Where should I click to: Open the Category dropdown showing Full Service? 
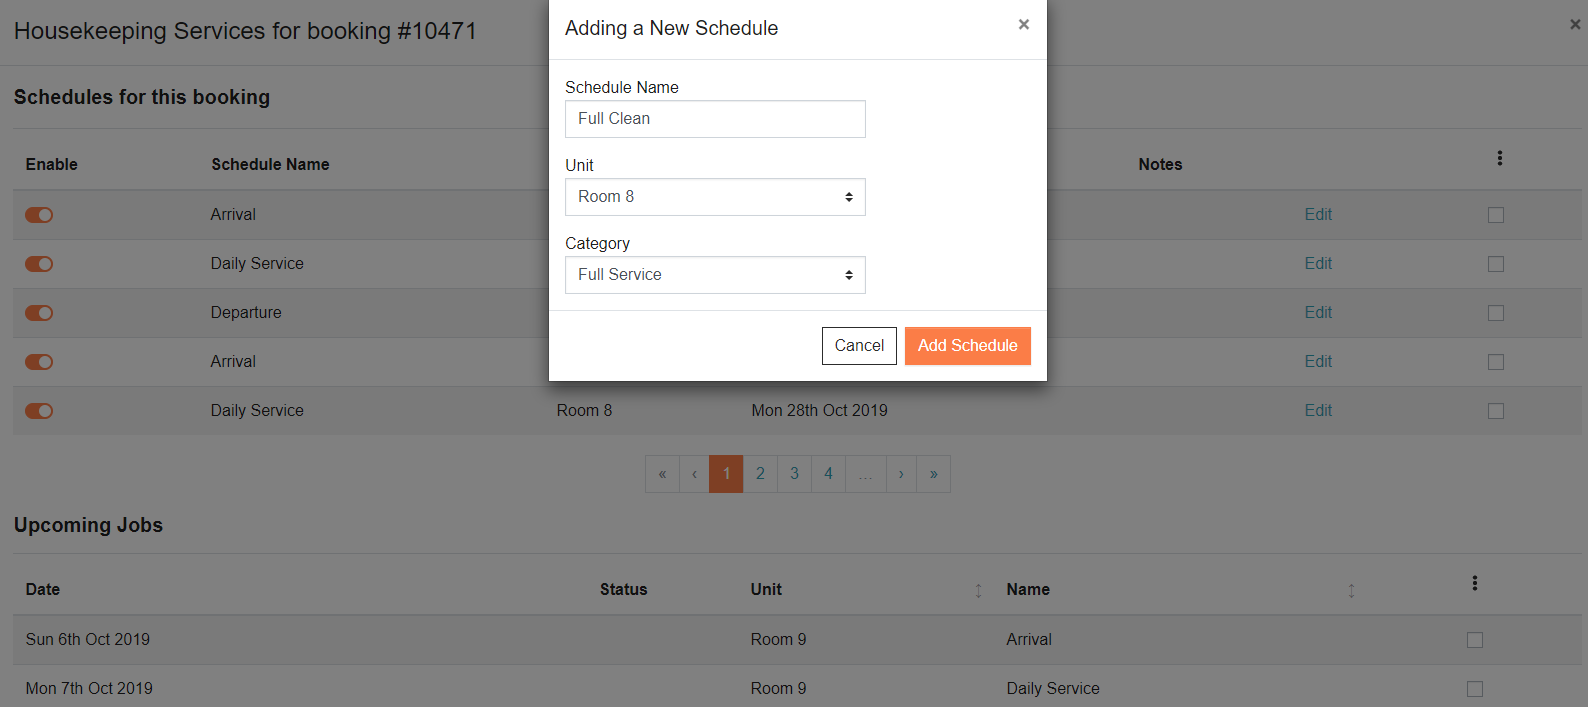[x=715, y=275]
